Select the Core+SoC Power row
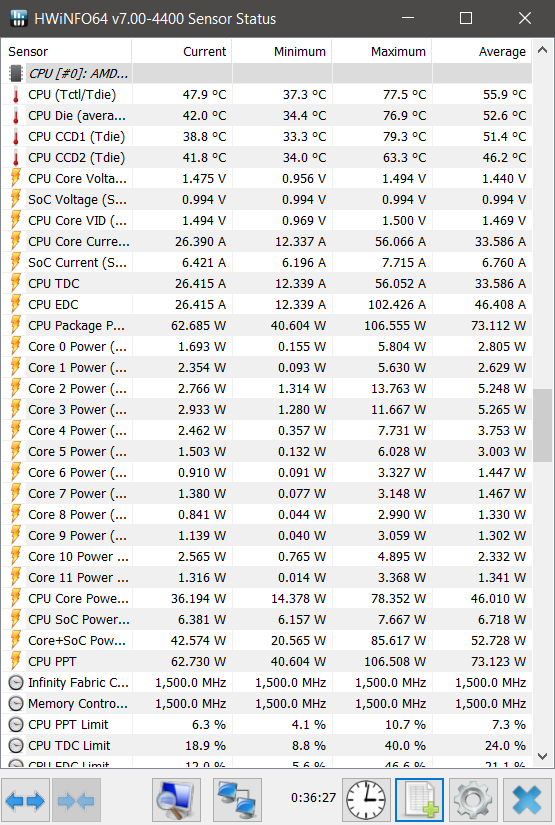 point(267,640)
